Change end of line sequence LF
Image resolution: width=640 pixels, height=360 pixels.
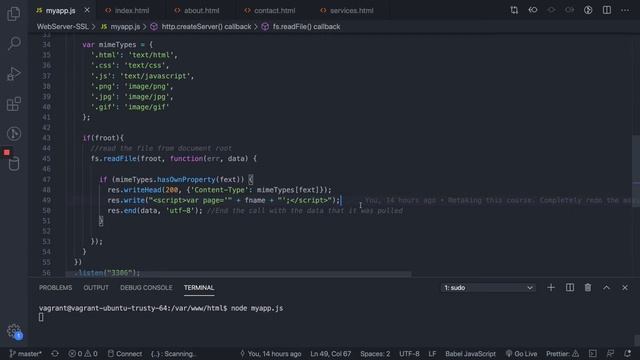pyautogui.click(x=432, y=354)
